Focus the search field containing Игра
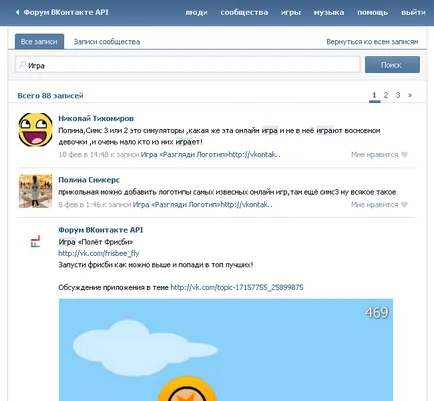This screenshot has width=434, height=401. tap(188, 65)
